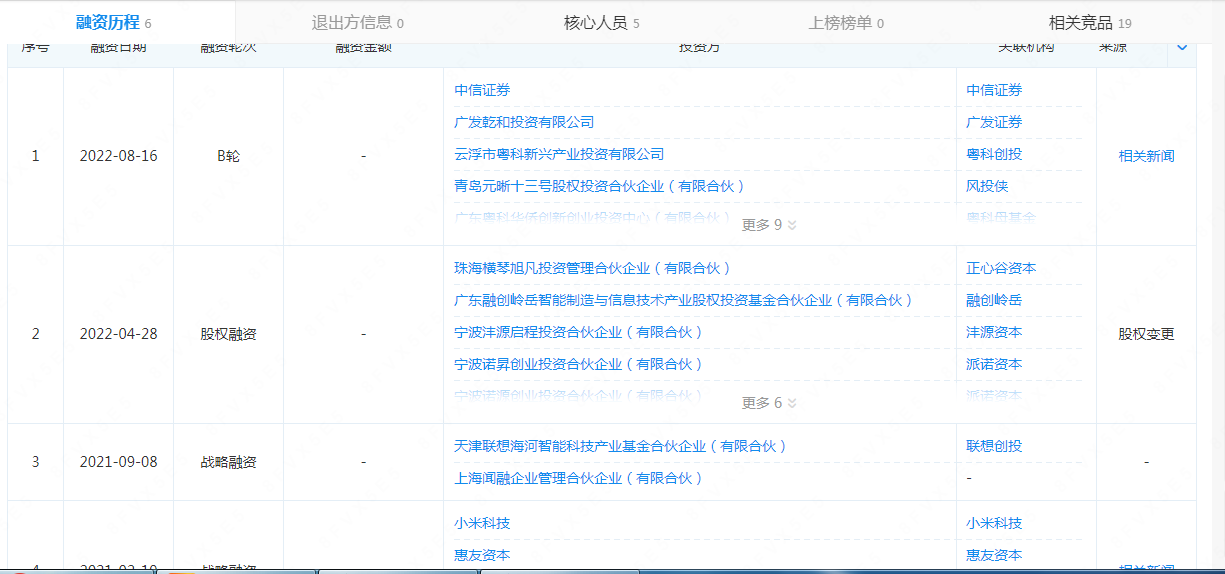
Task: Select 战略融资 in the 2021-09-08 row
Action: pyautogui.click(x=228, y=462)
